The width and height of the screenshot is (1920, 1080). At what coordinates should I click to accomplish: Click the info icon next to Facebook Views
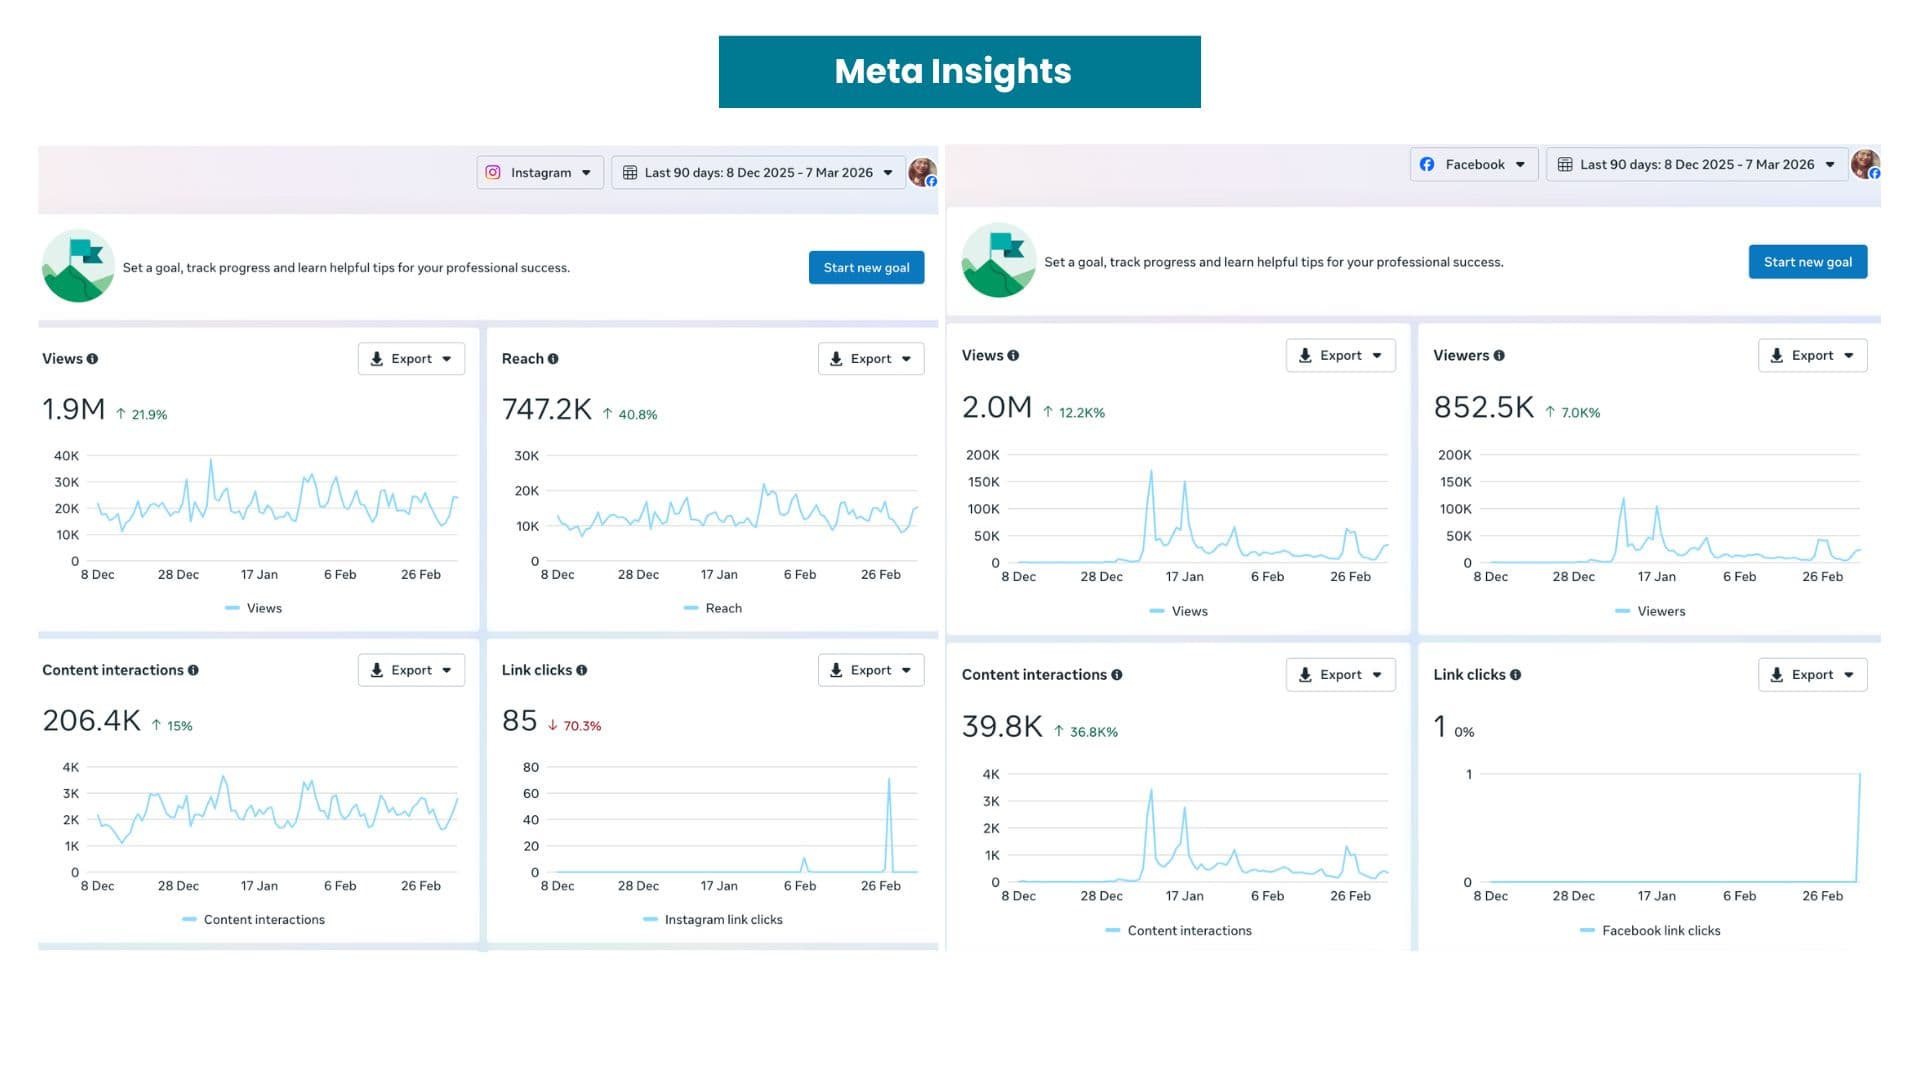[1013, 355]
